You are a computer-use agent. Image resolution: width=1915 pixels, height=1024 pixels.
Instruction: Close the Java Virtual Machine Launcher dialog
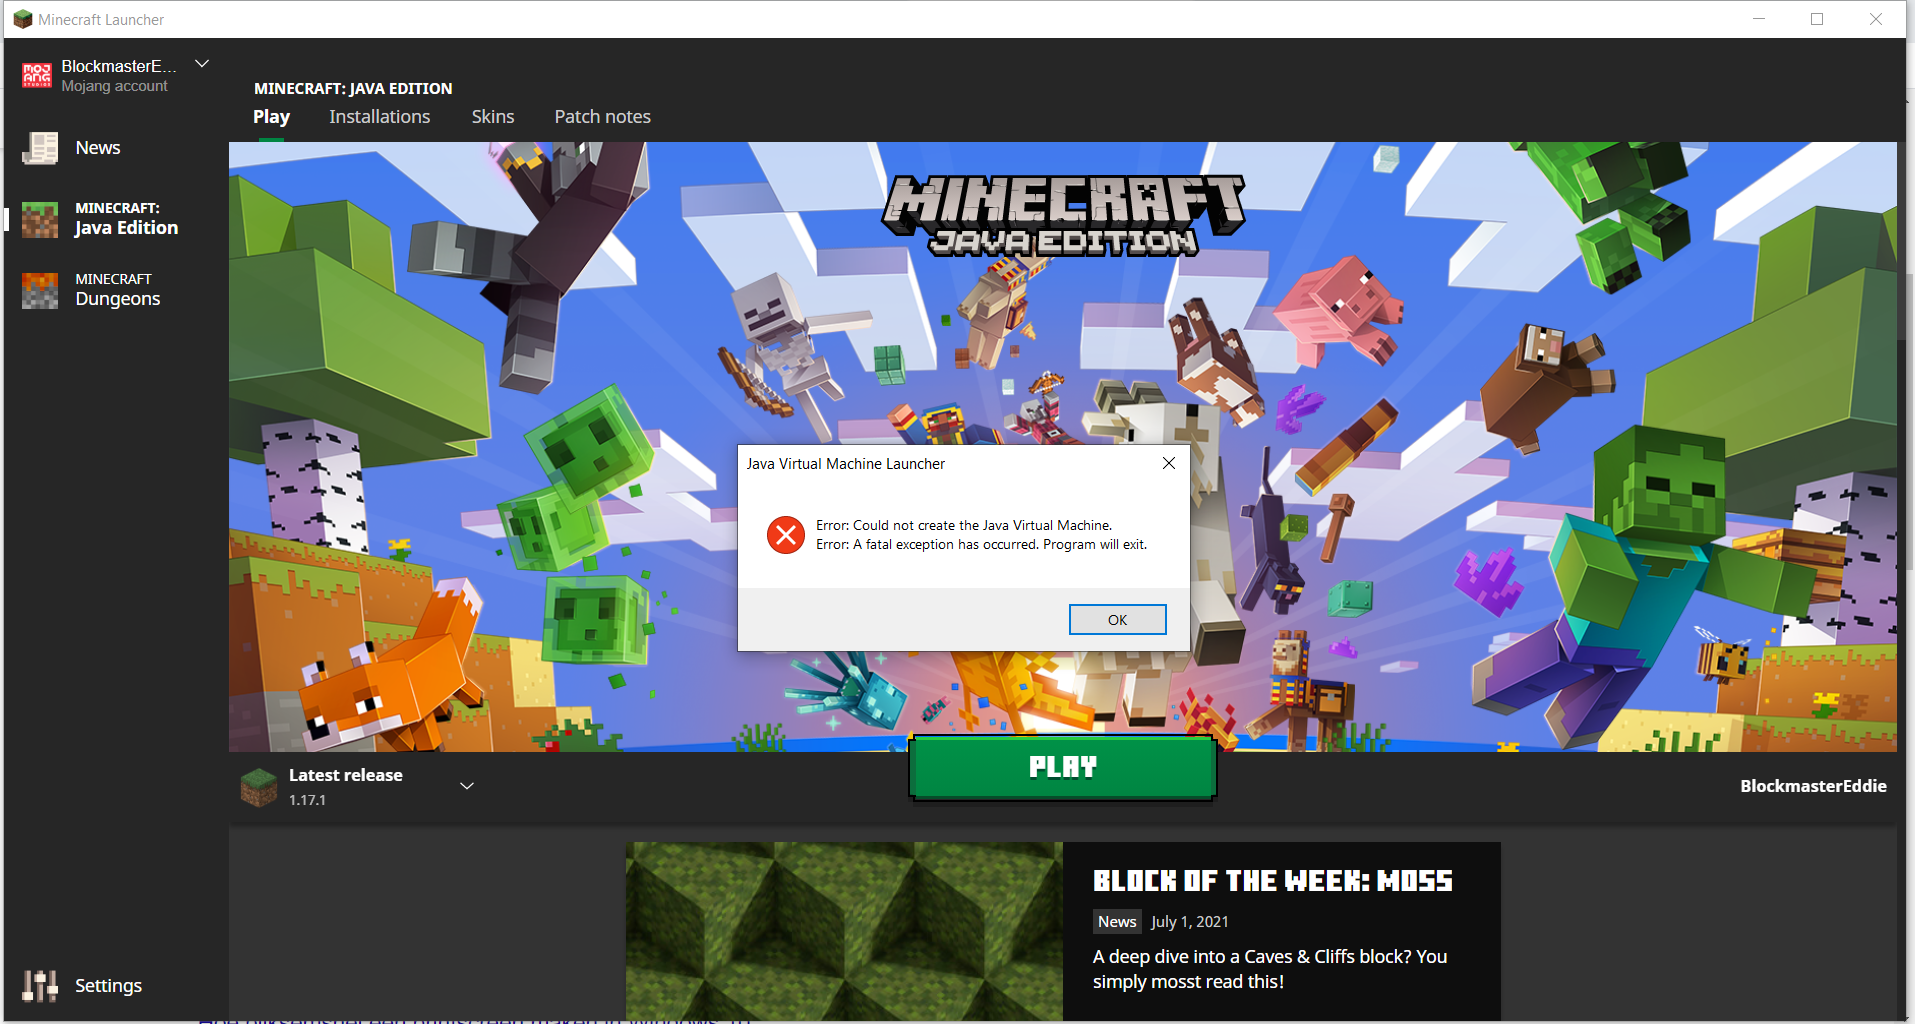(x=1169, y=463)
